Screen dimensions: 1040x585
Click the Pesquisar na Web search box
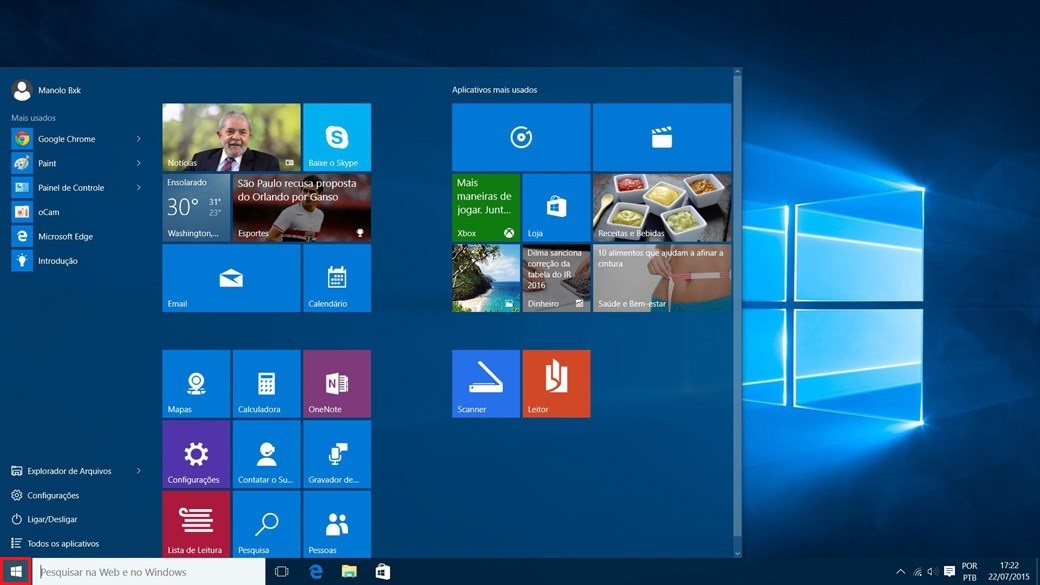[x=149, y=572]
